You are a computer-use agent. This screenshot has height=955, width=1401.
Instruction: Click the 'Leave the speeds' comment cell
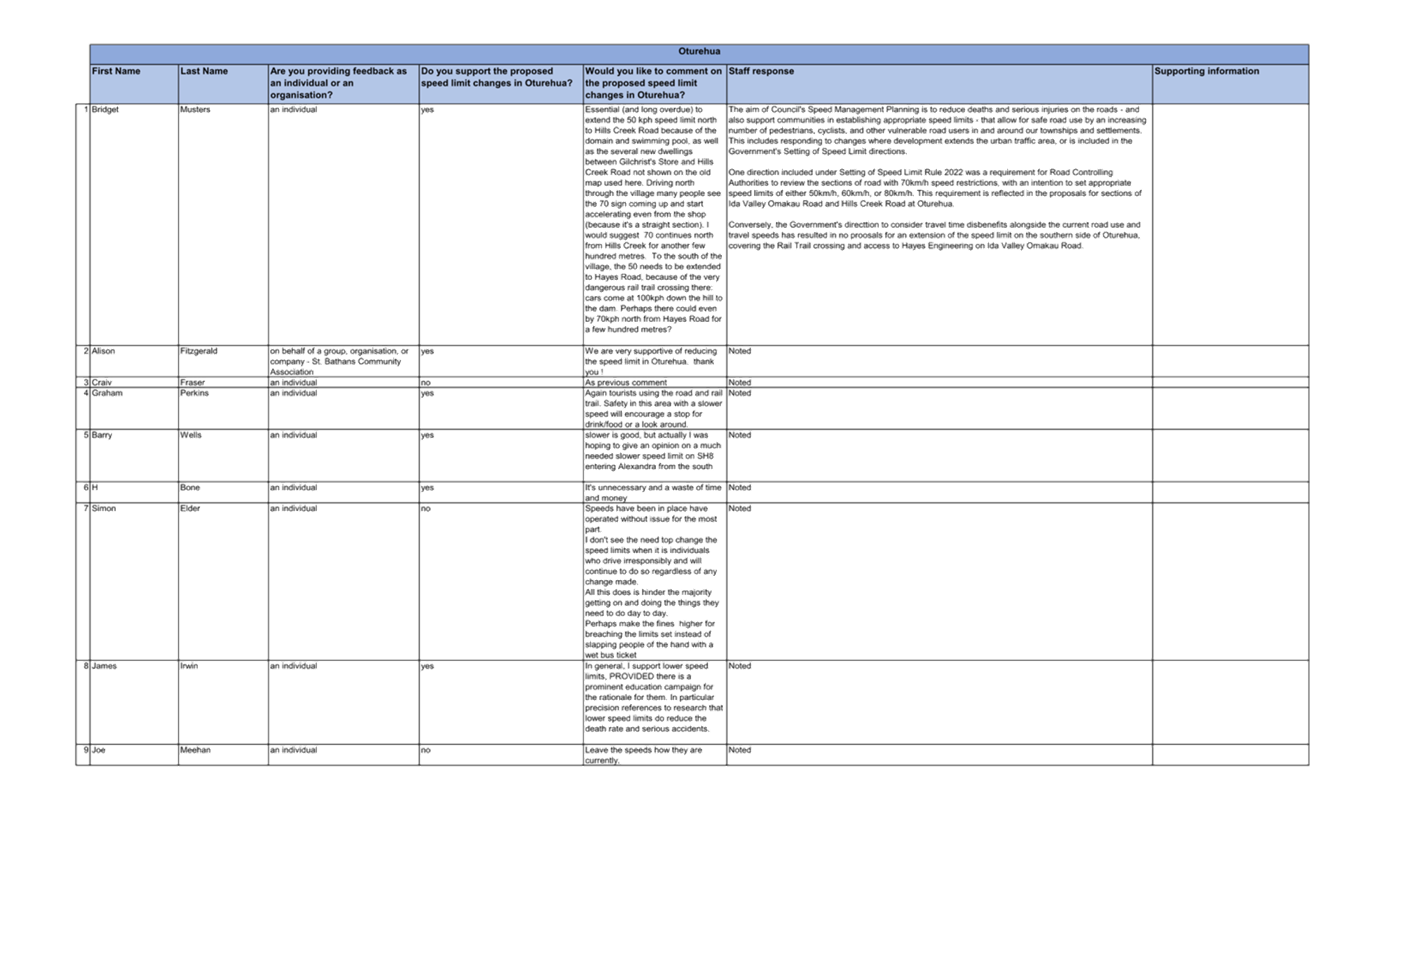coord(645,755)
